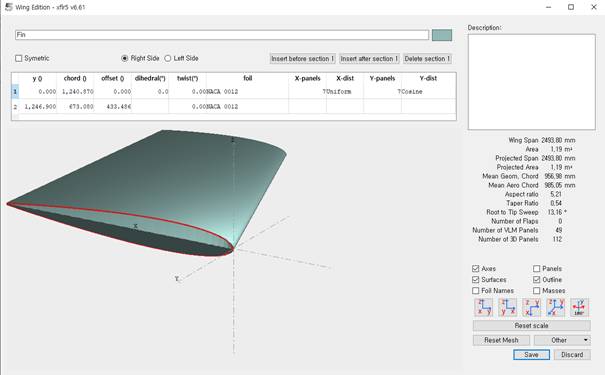The width and height of the screenshot is (605, 375).
Task: Click the Uniform X-dist cell
Action: pos(345,92)
